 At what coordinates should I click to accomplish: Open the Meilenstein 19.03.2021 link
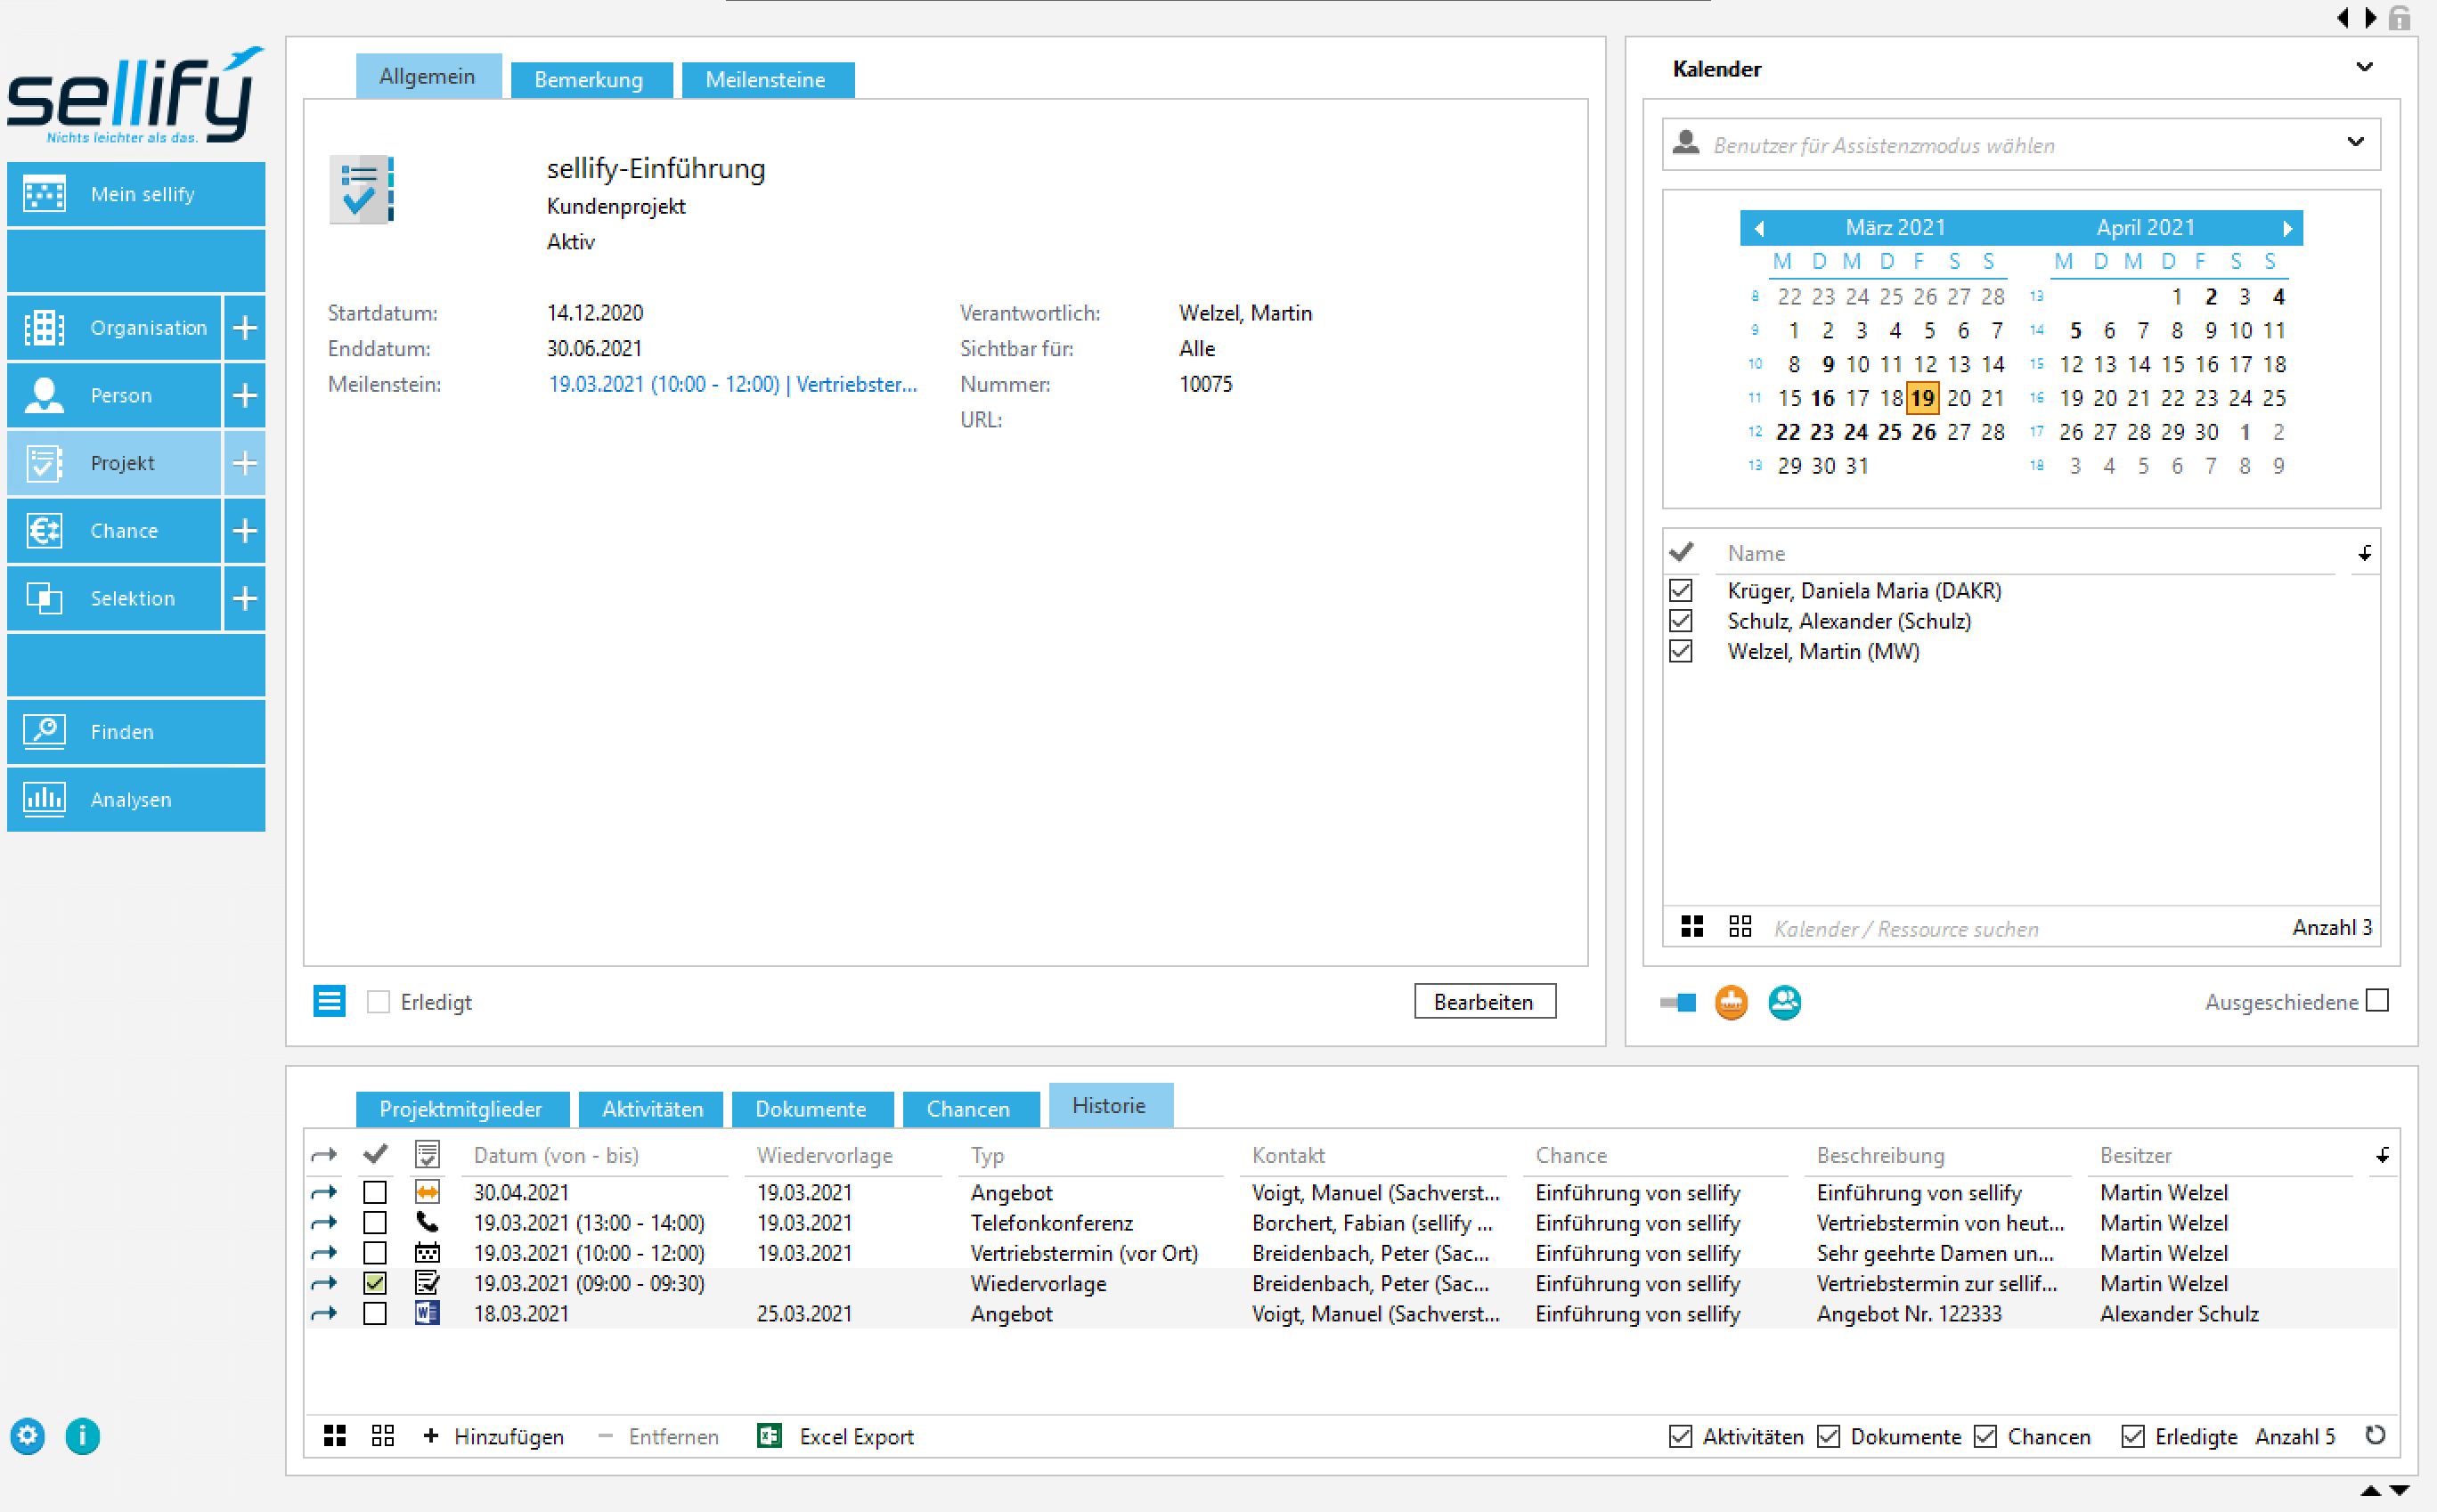pyautogui.click(x=731, y=385)
